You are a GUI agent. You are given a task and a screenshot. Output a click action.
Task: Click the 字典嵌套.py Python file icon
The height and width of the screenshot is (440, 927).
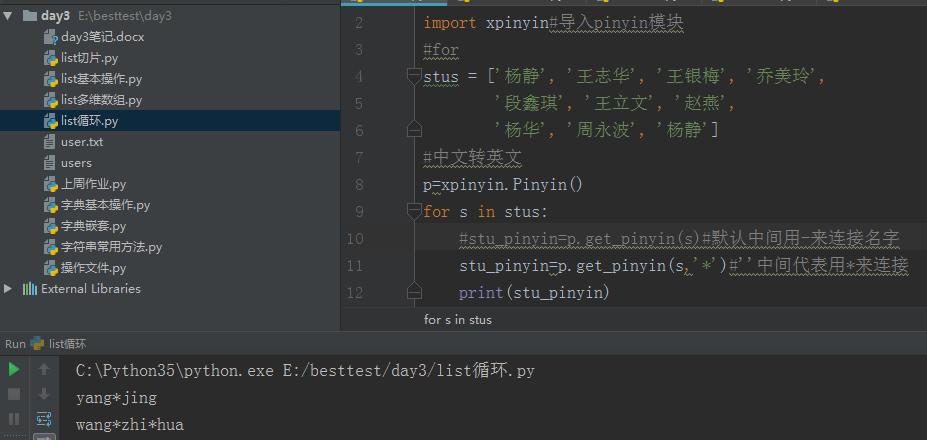point(51,226)
